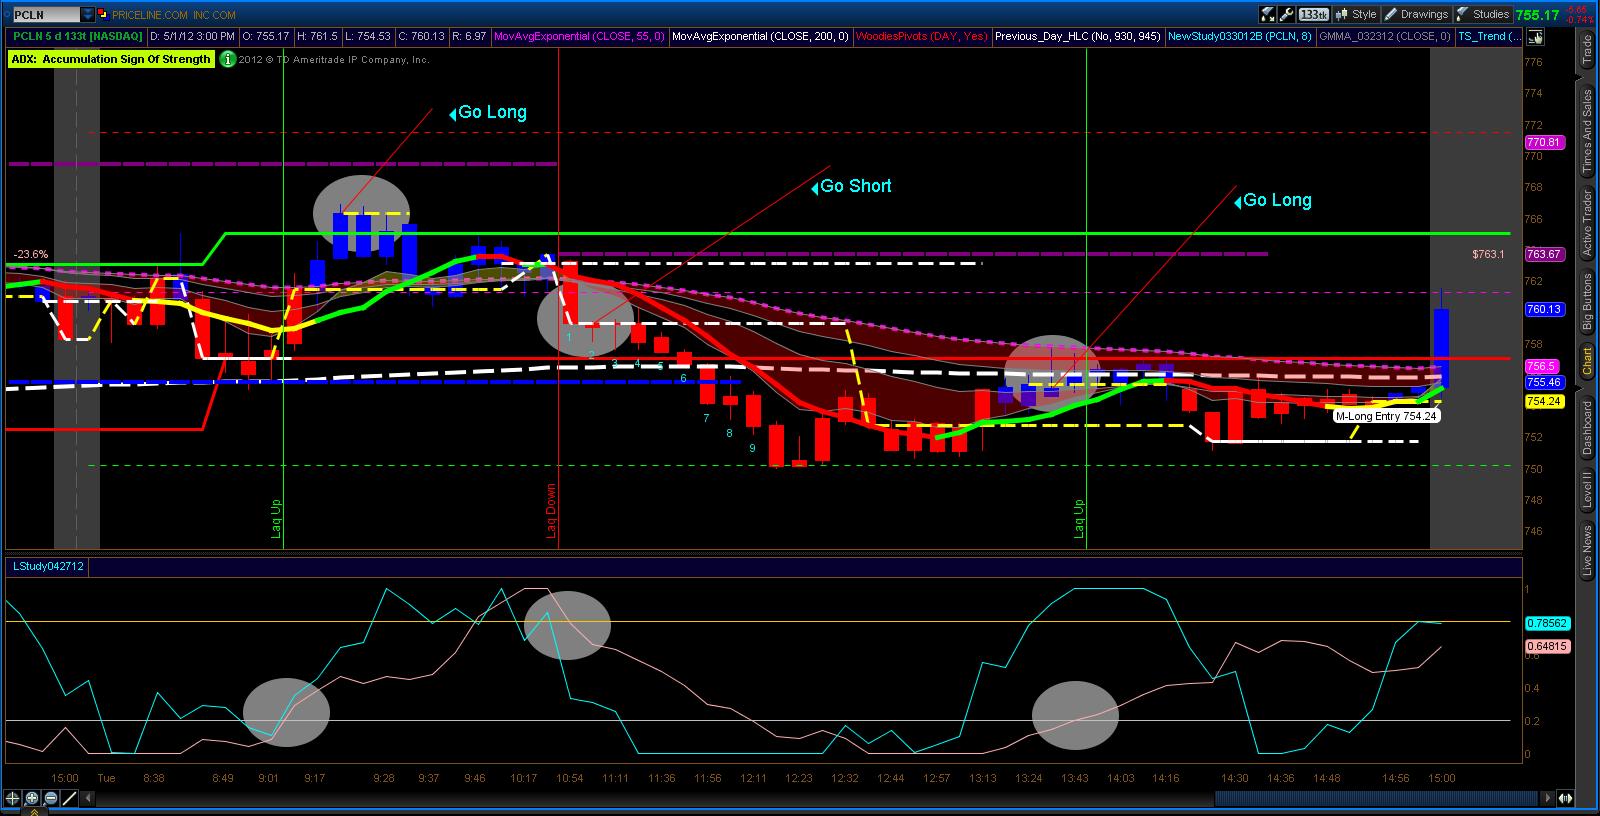This screenshot has width=1600, height=816.
Task: Click the 133tk timeframe button
Action: click(1314, 15)
